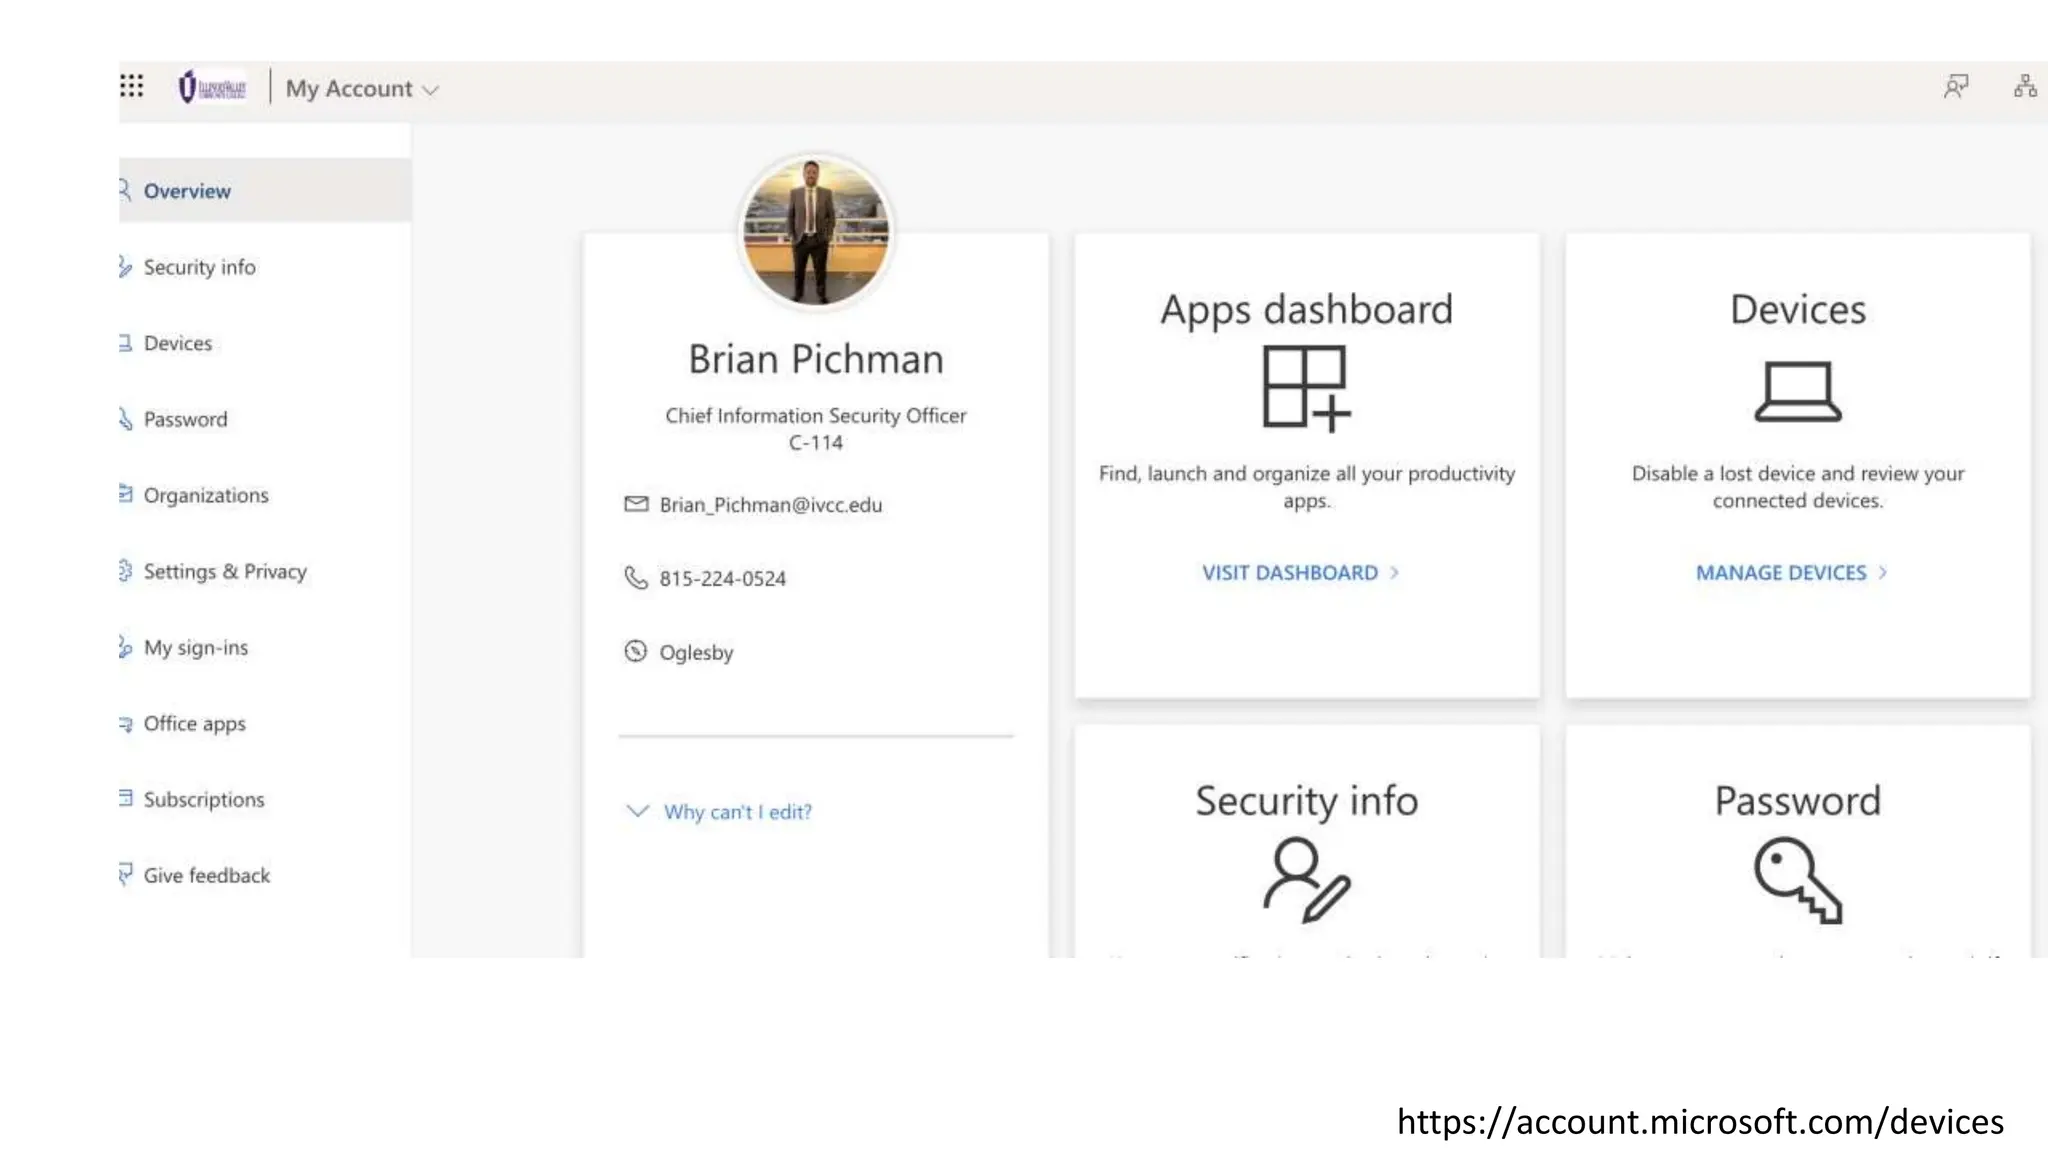The width and height of the screenshot is (2048, 1152).
Task: Click the key icon on Password card
Action: [x=1798, y=881]
